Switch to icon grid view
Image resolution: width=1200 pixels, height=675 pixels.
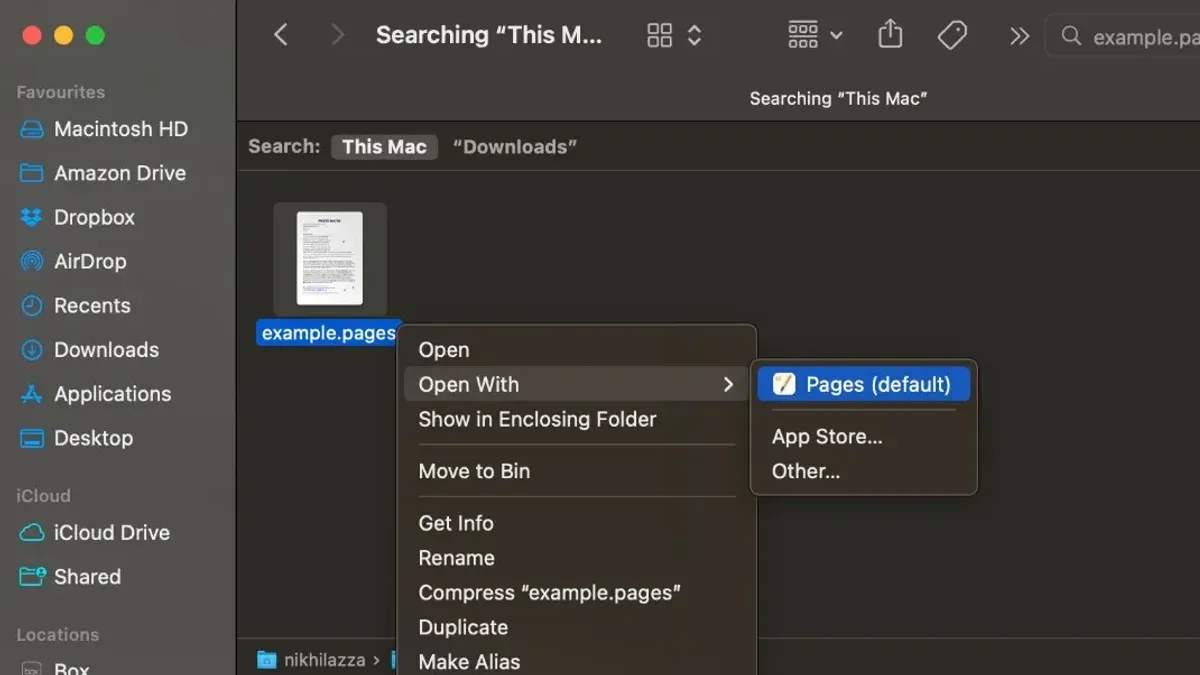[660, 36]
